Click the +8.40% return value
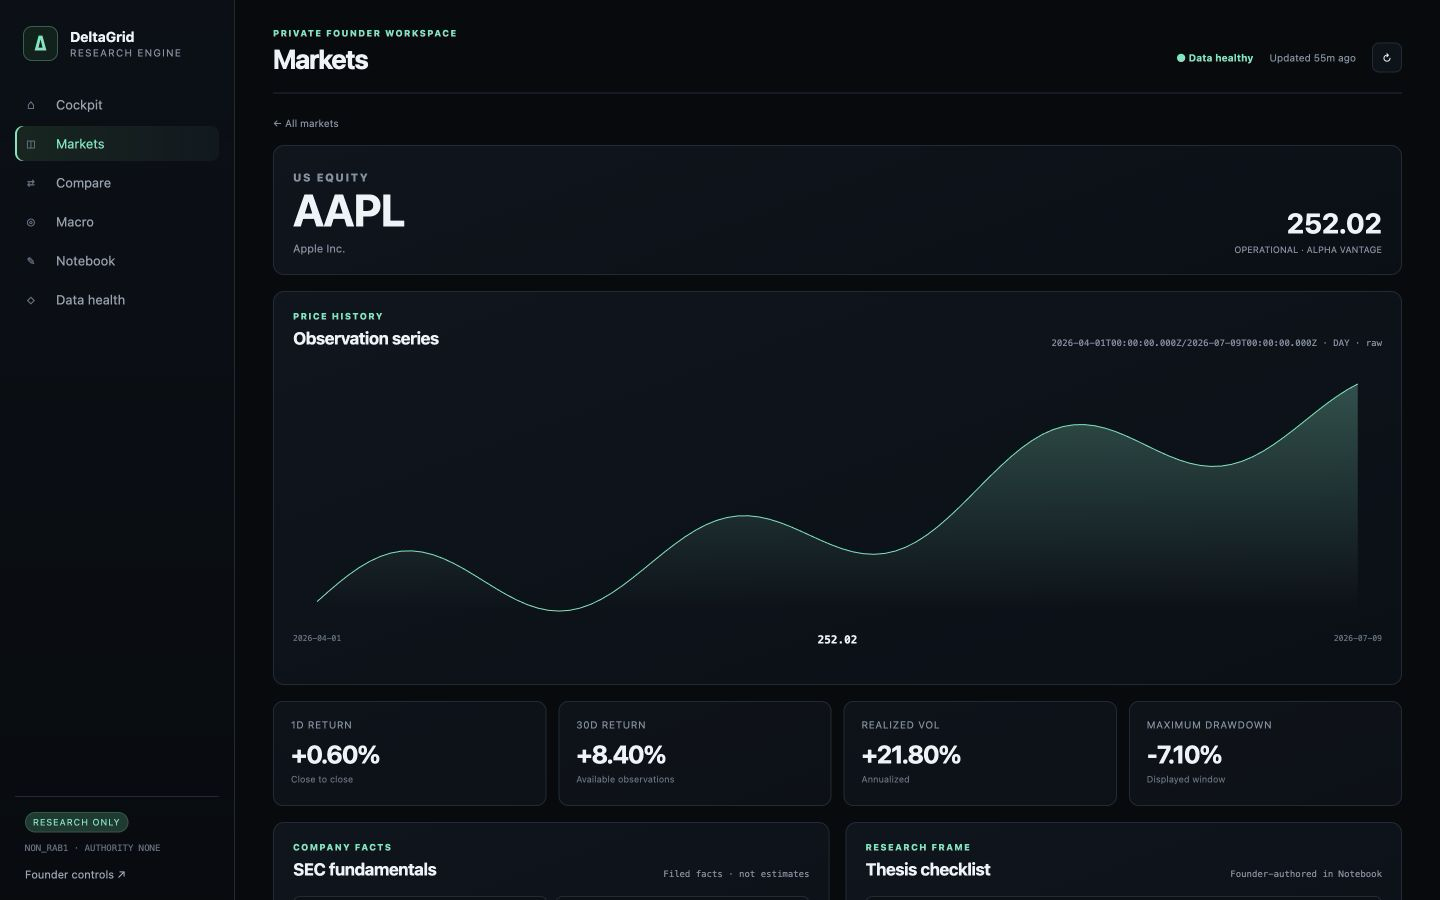The width and height of the screenshot is (1440, 900). tap(621, 755)
